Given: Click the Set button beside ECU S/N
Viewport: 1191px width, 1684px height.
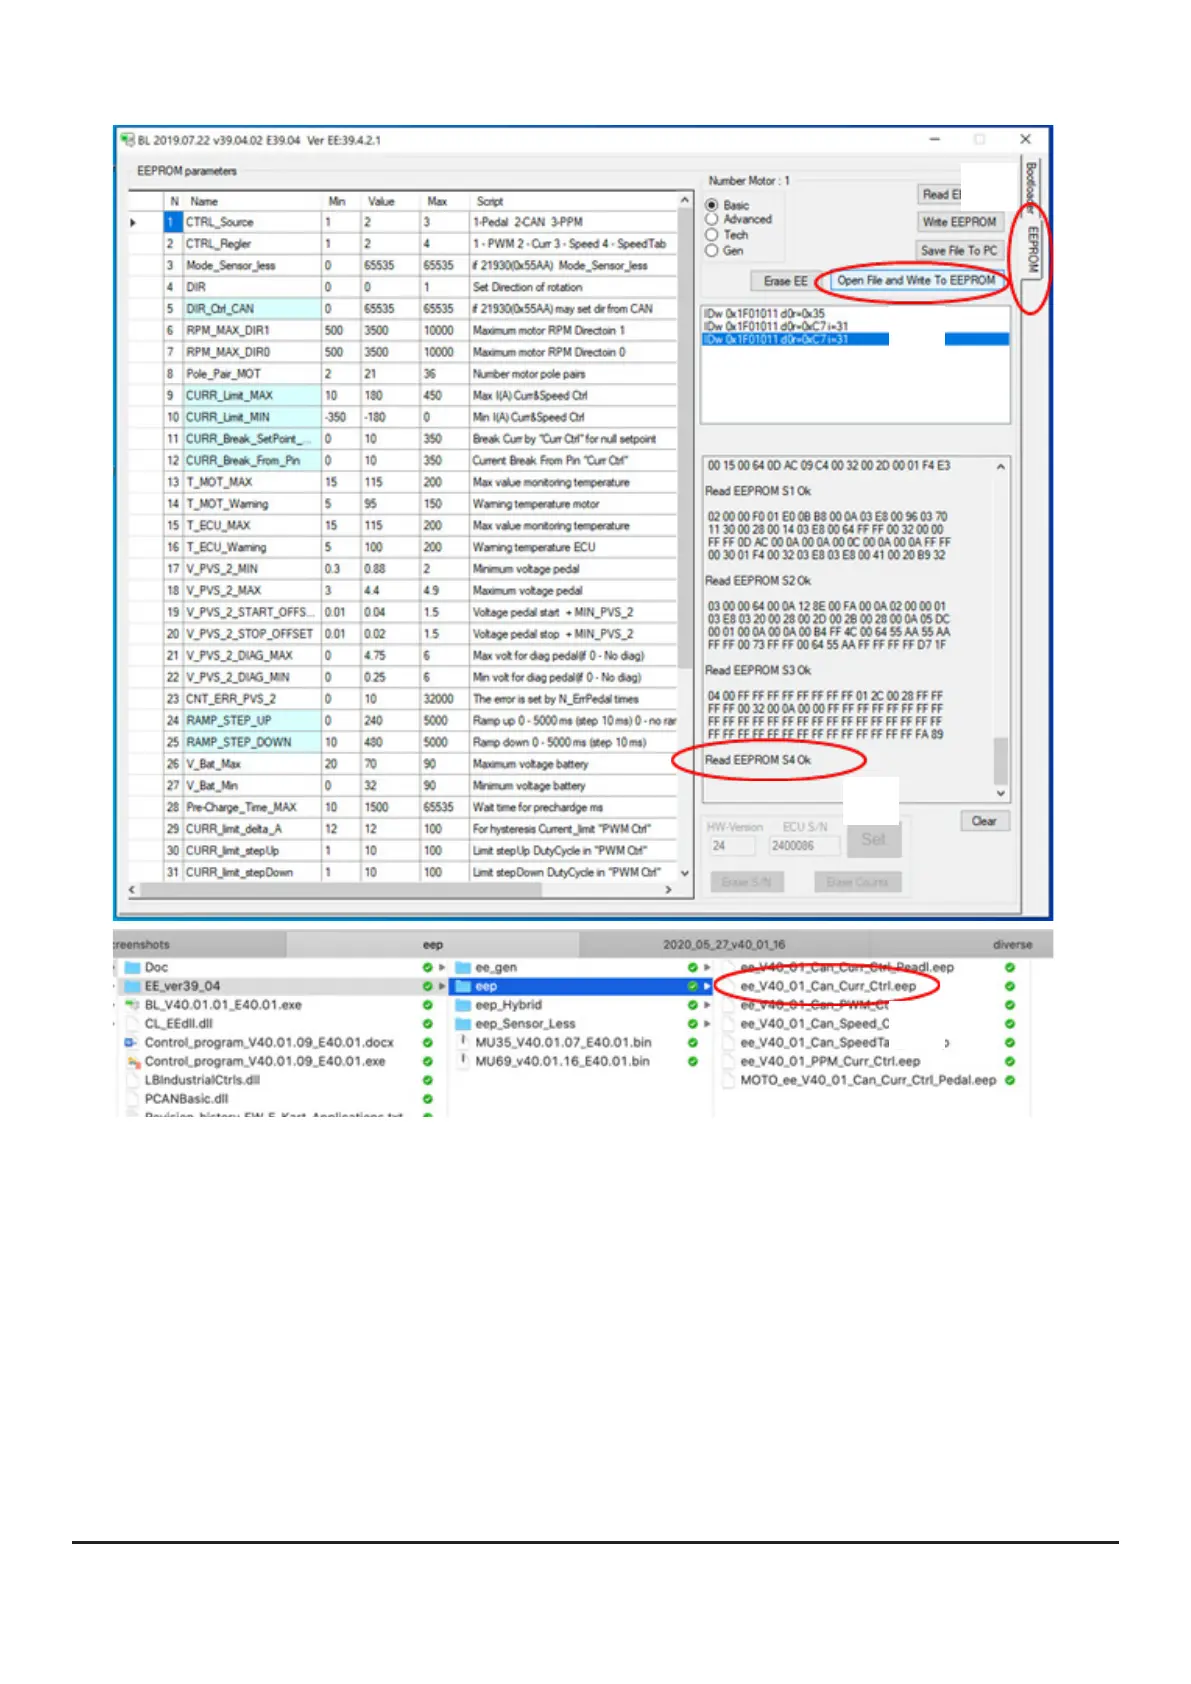Looking at the screenshot, I should click(873, 840).
